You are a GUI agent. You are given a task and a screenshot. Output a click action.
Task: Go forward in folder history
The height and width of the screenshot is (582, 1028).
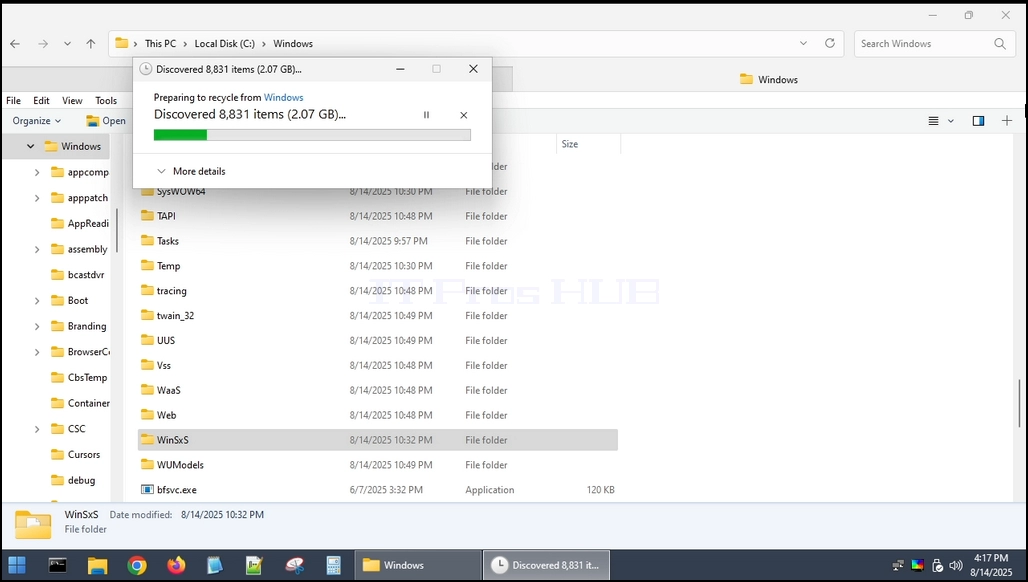(x=43, y=43)
